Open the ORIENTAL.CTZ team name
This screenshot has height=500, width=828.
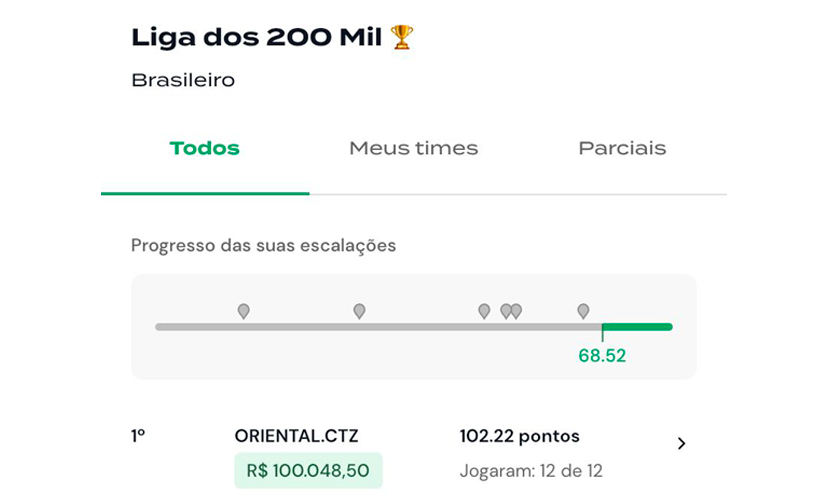point(296,436)
